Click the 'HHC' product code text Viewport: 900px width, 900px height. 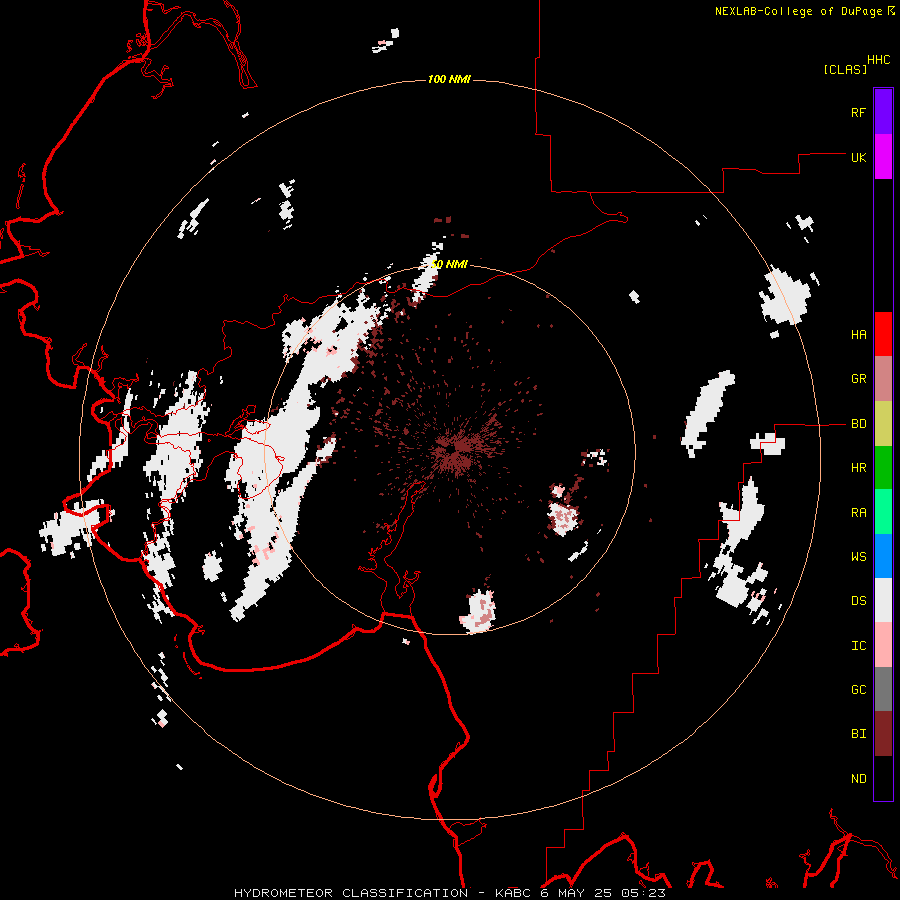click(x=878, y=60)
